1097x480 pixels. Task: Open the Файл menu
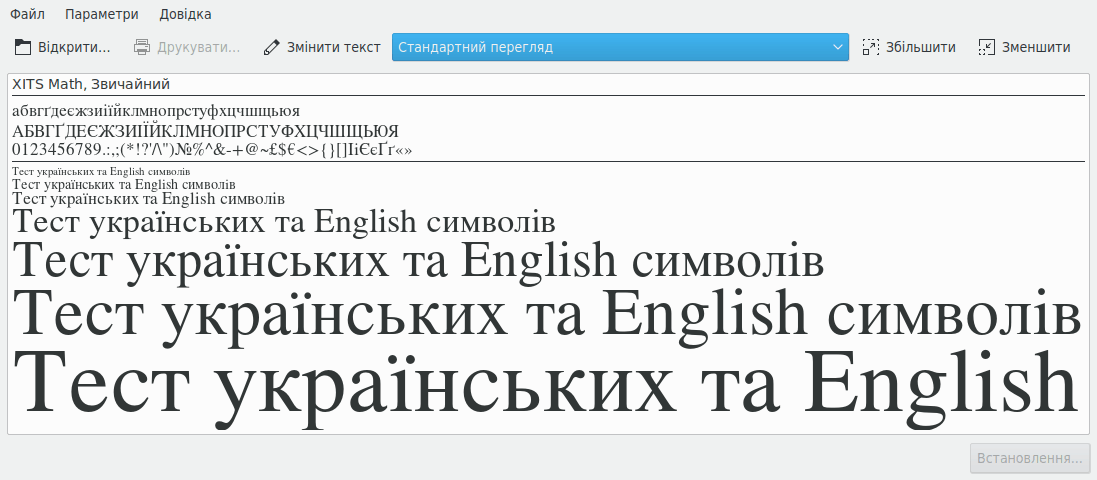28,14
